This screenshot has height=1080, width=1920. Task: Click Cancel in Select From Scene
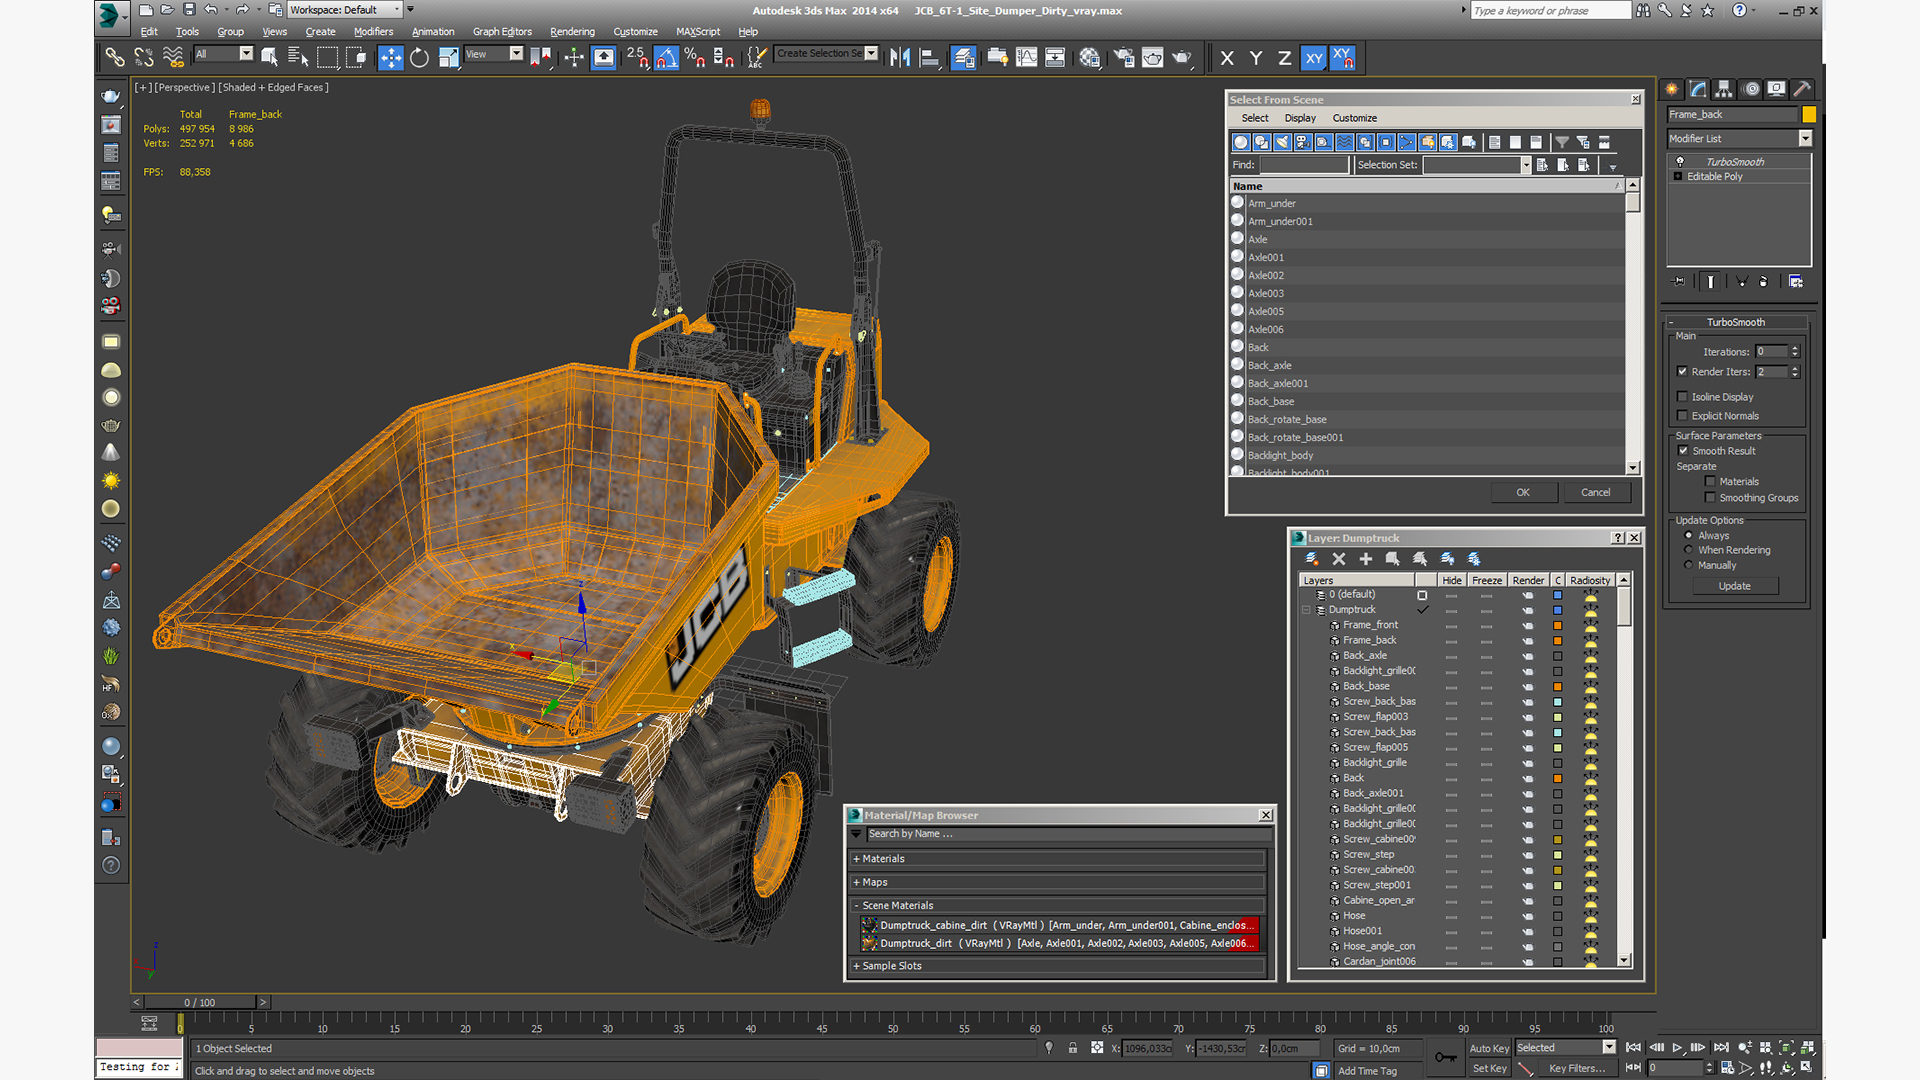pos(1596,492)
